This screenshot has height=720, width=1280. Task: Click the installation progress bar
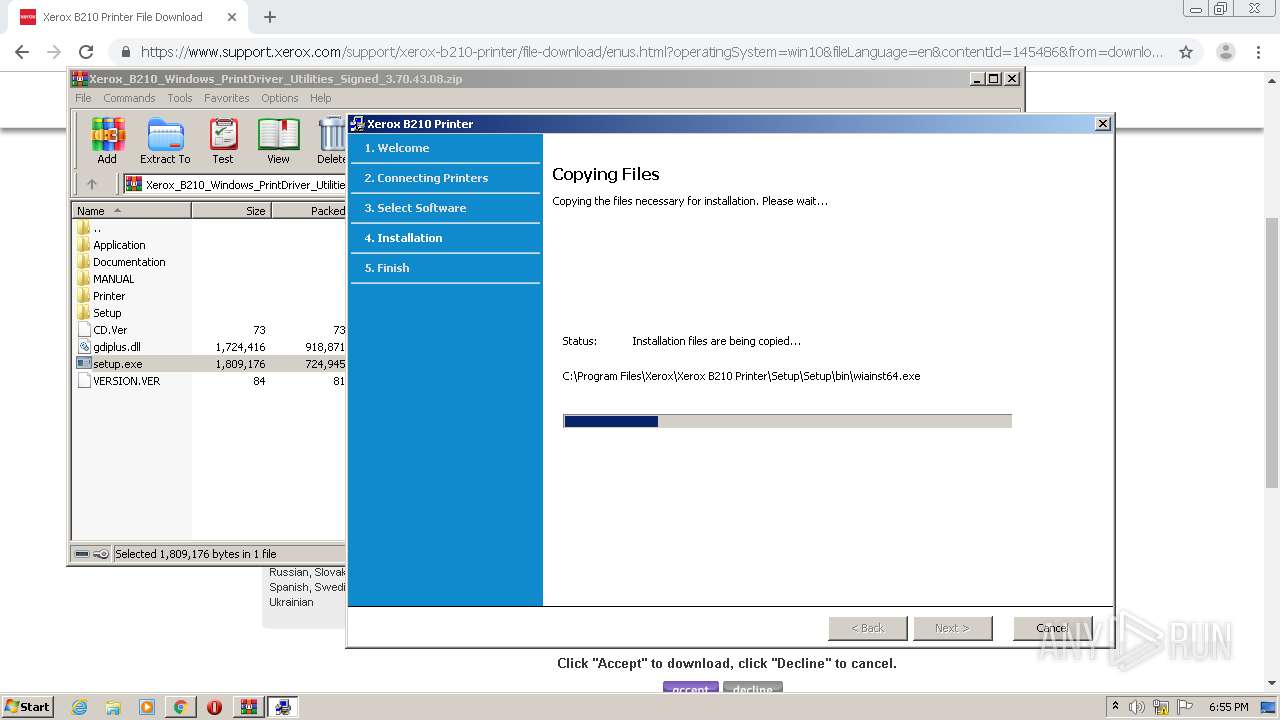[x=787, y=421]
